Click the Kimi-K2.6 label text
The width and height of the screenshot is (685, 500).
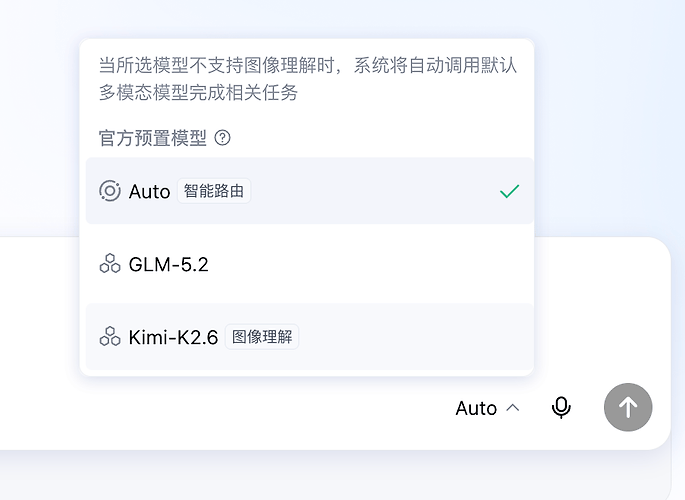click(173, 337)
